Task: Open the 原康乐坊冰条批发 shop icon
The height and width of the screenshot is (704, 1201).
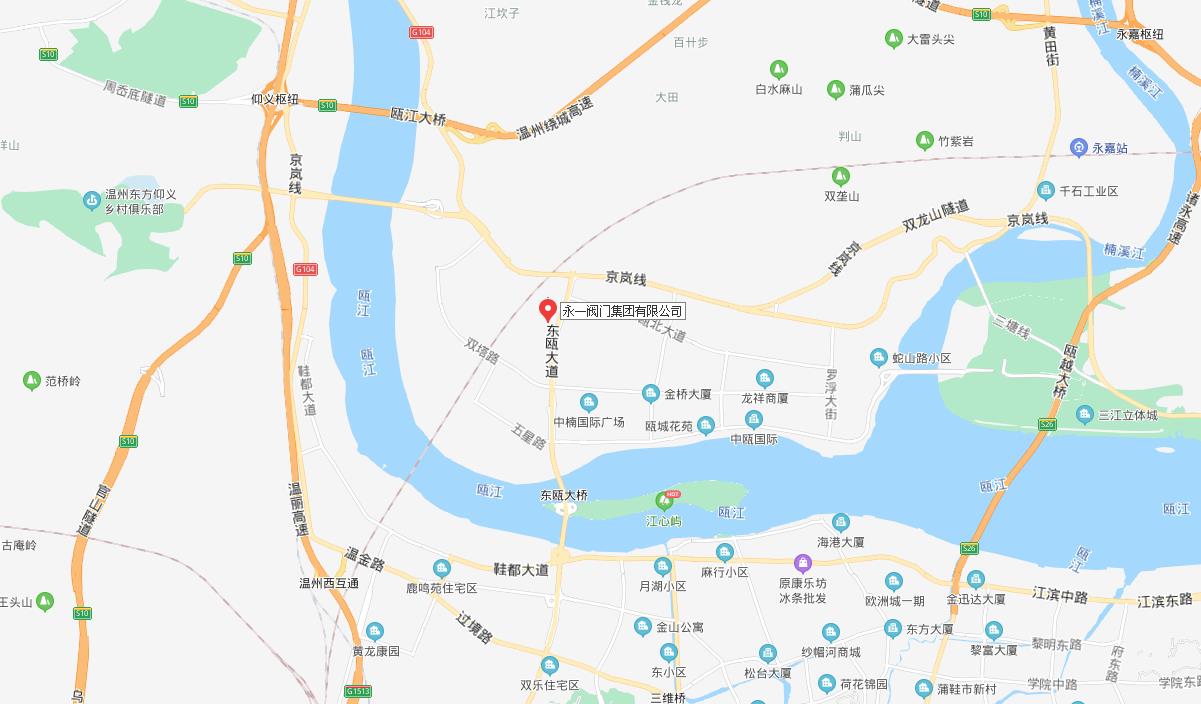Action: [802, 564]
